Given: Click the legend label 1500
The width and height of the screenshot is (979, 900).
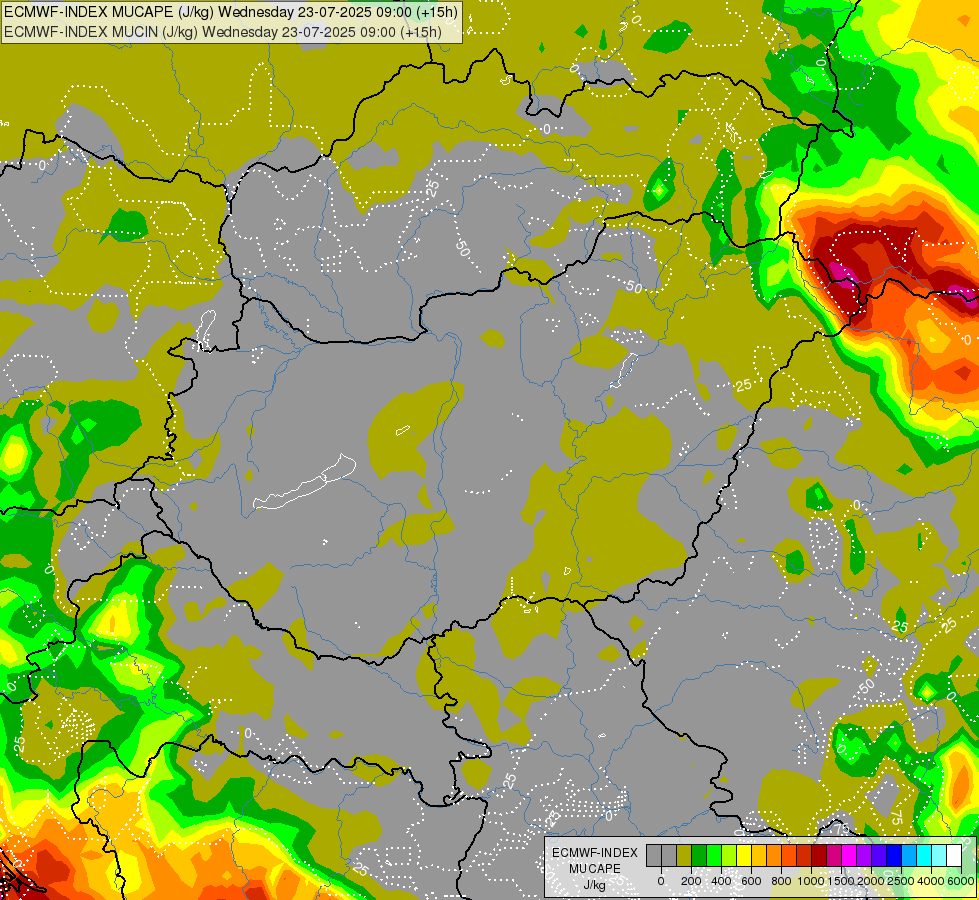Looking at the screenshot, I should pyautogui.click(x=841, y=881).
